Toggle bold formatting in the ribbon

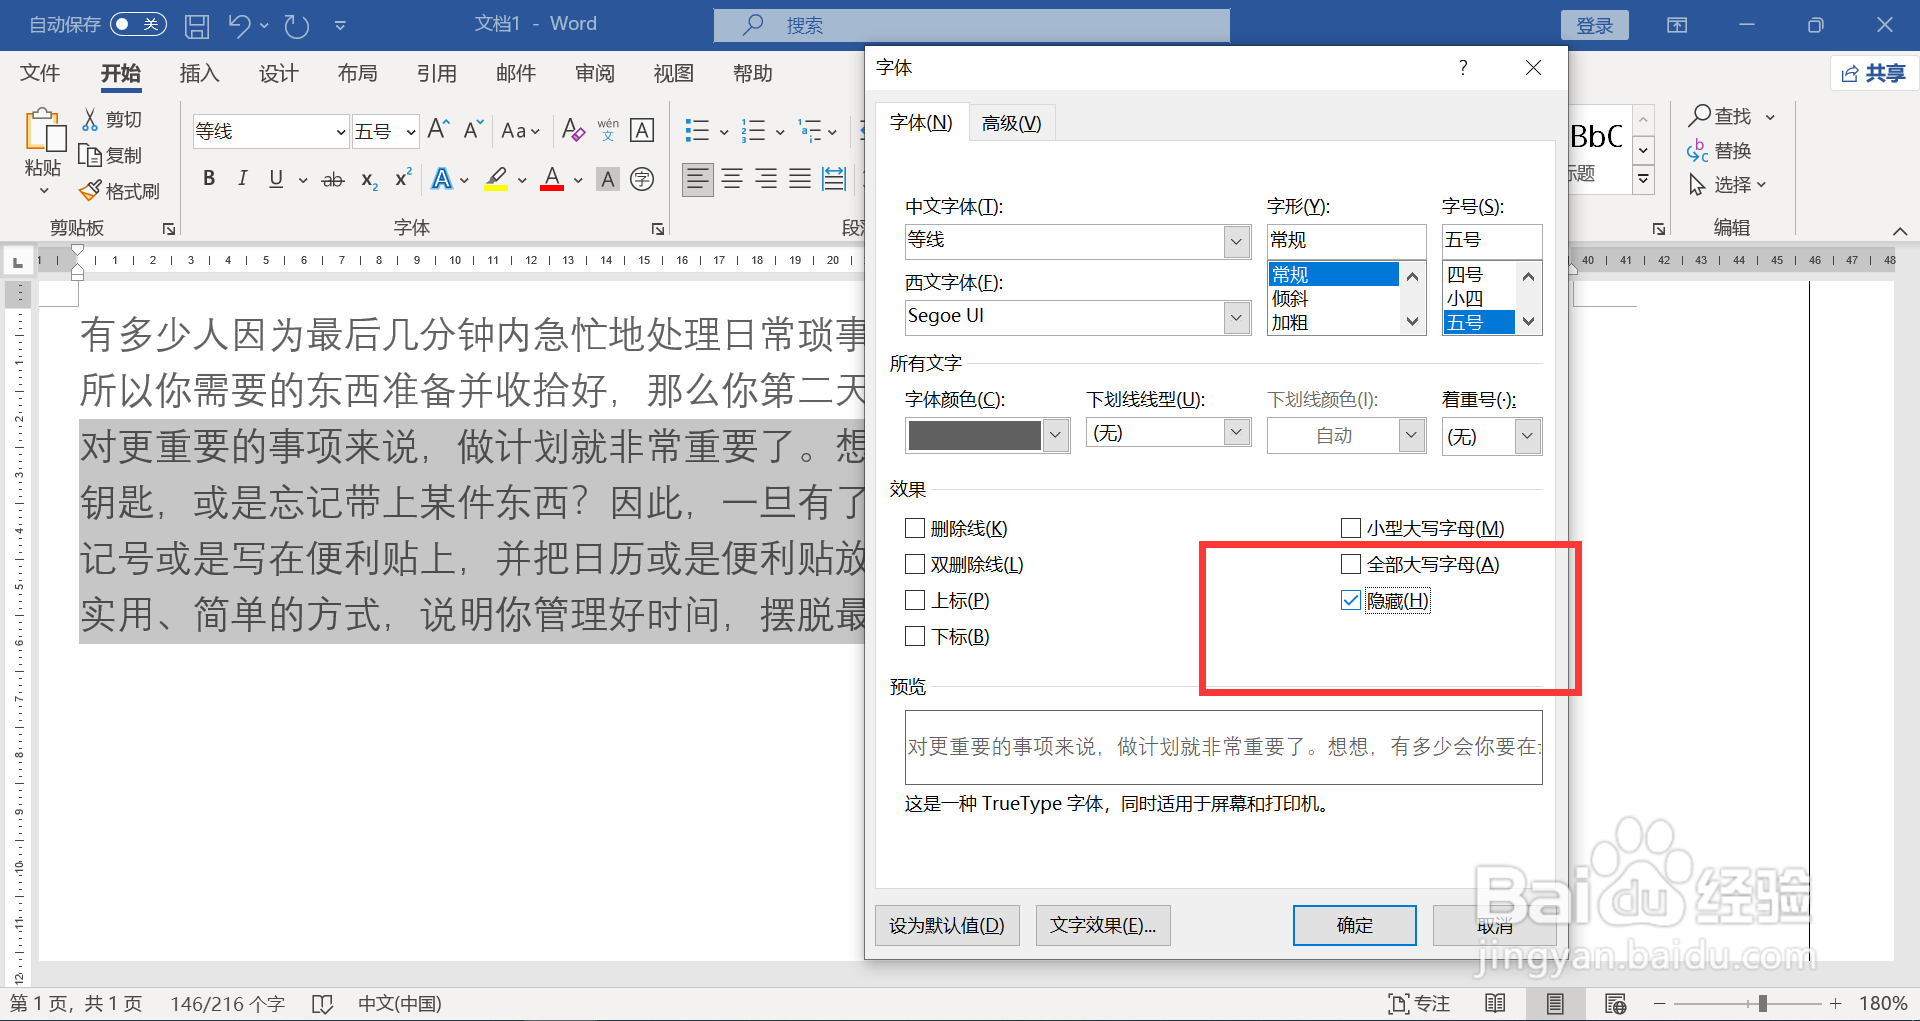click(x=209, y=178)
